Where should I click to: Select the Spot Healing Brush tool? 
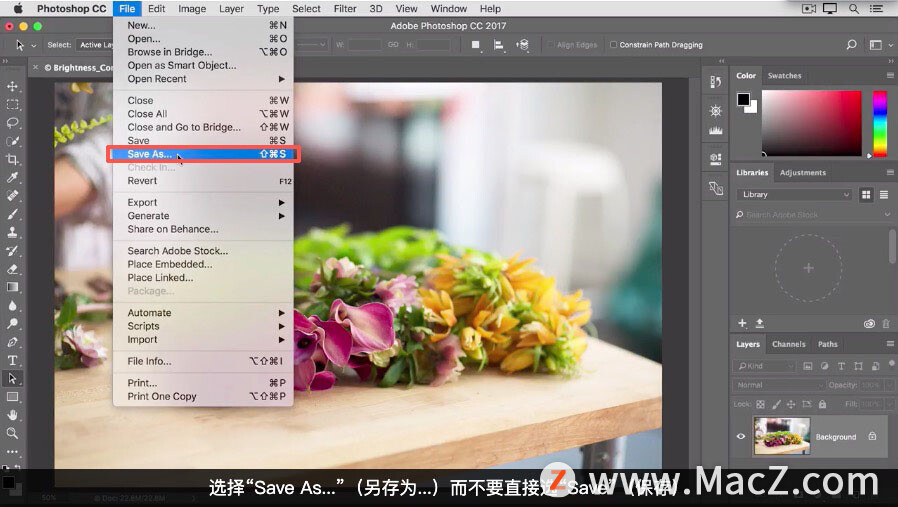coord(12,196)
